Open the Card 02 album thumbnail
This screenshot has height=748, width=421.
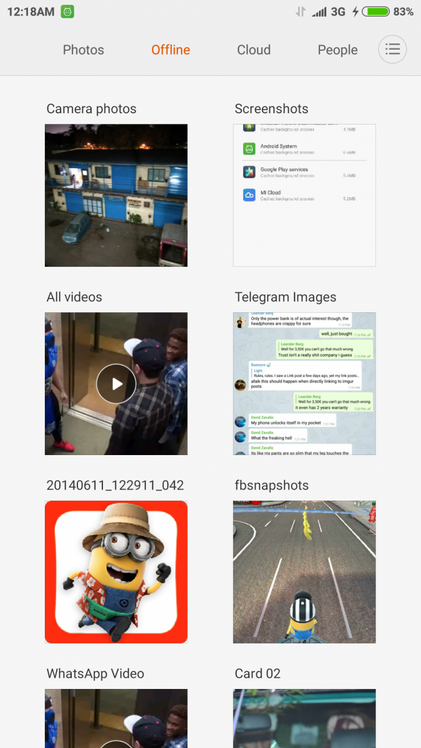pos(304,718)
